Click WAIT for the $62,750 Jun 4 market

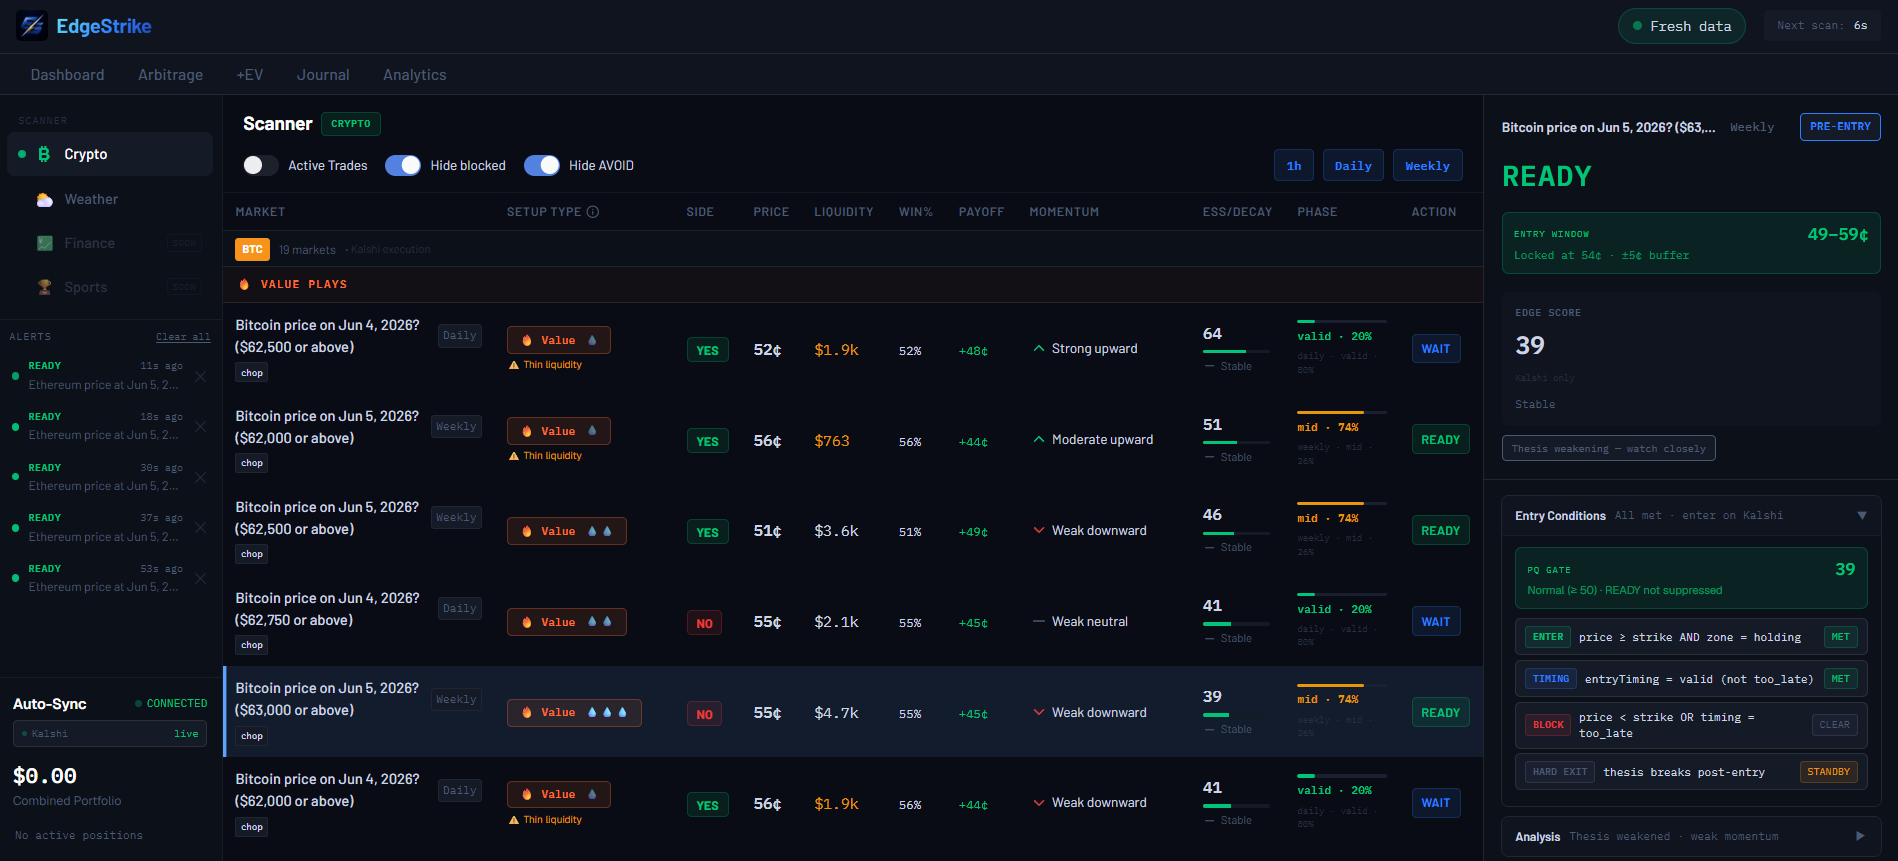pyautogui.click(x=1436, y=622)
